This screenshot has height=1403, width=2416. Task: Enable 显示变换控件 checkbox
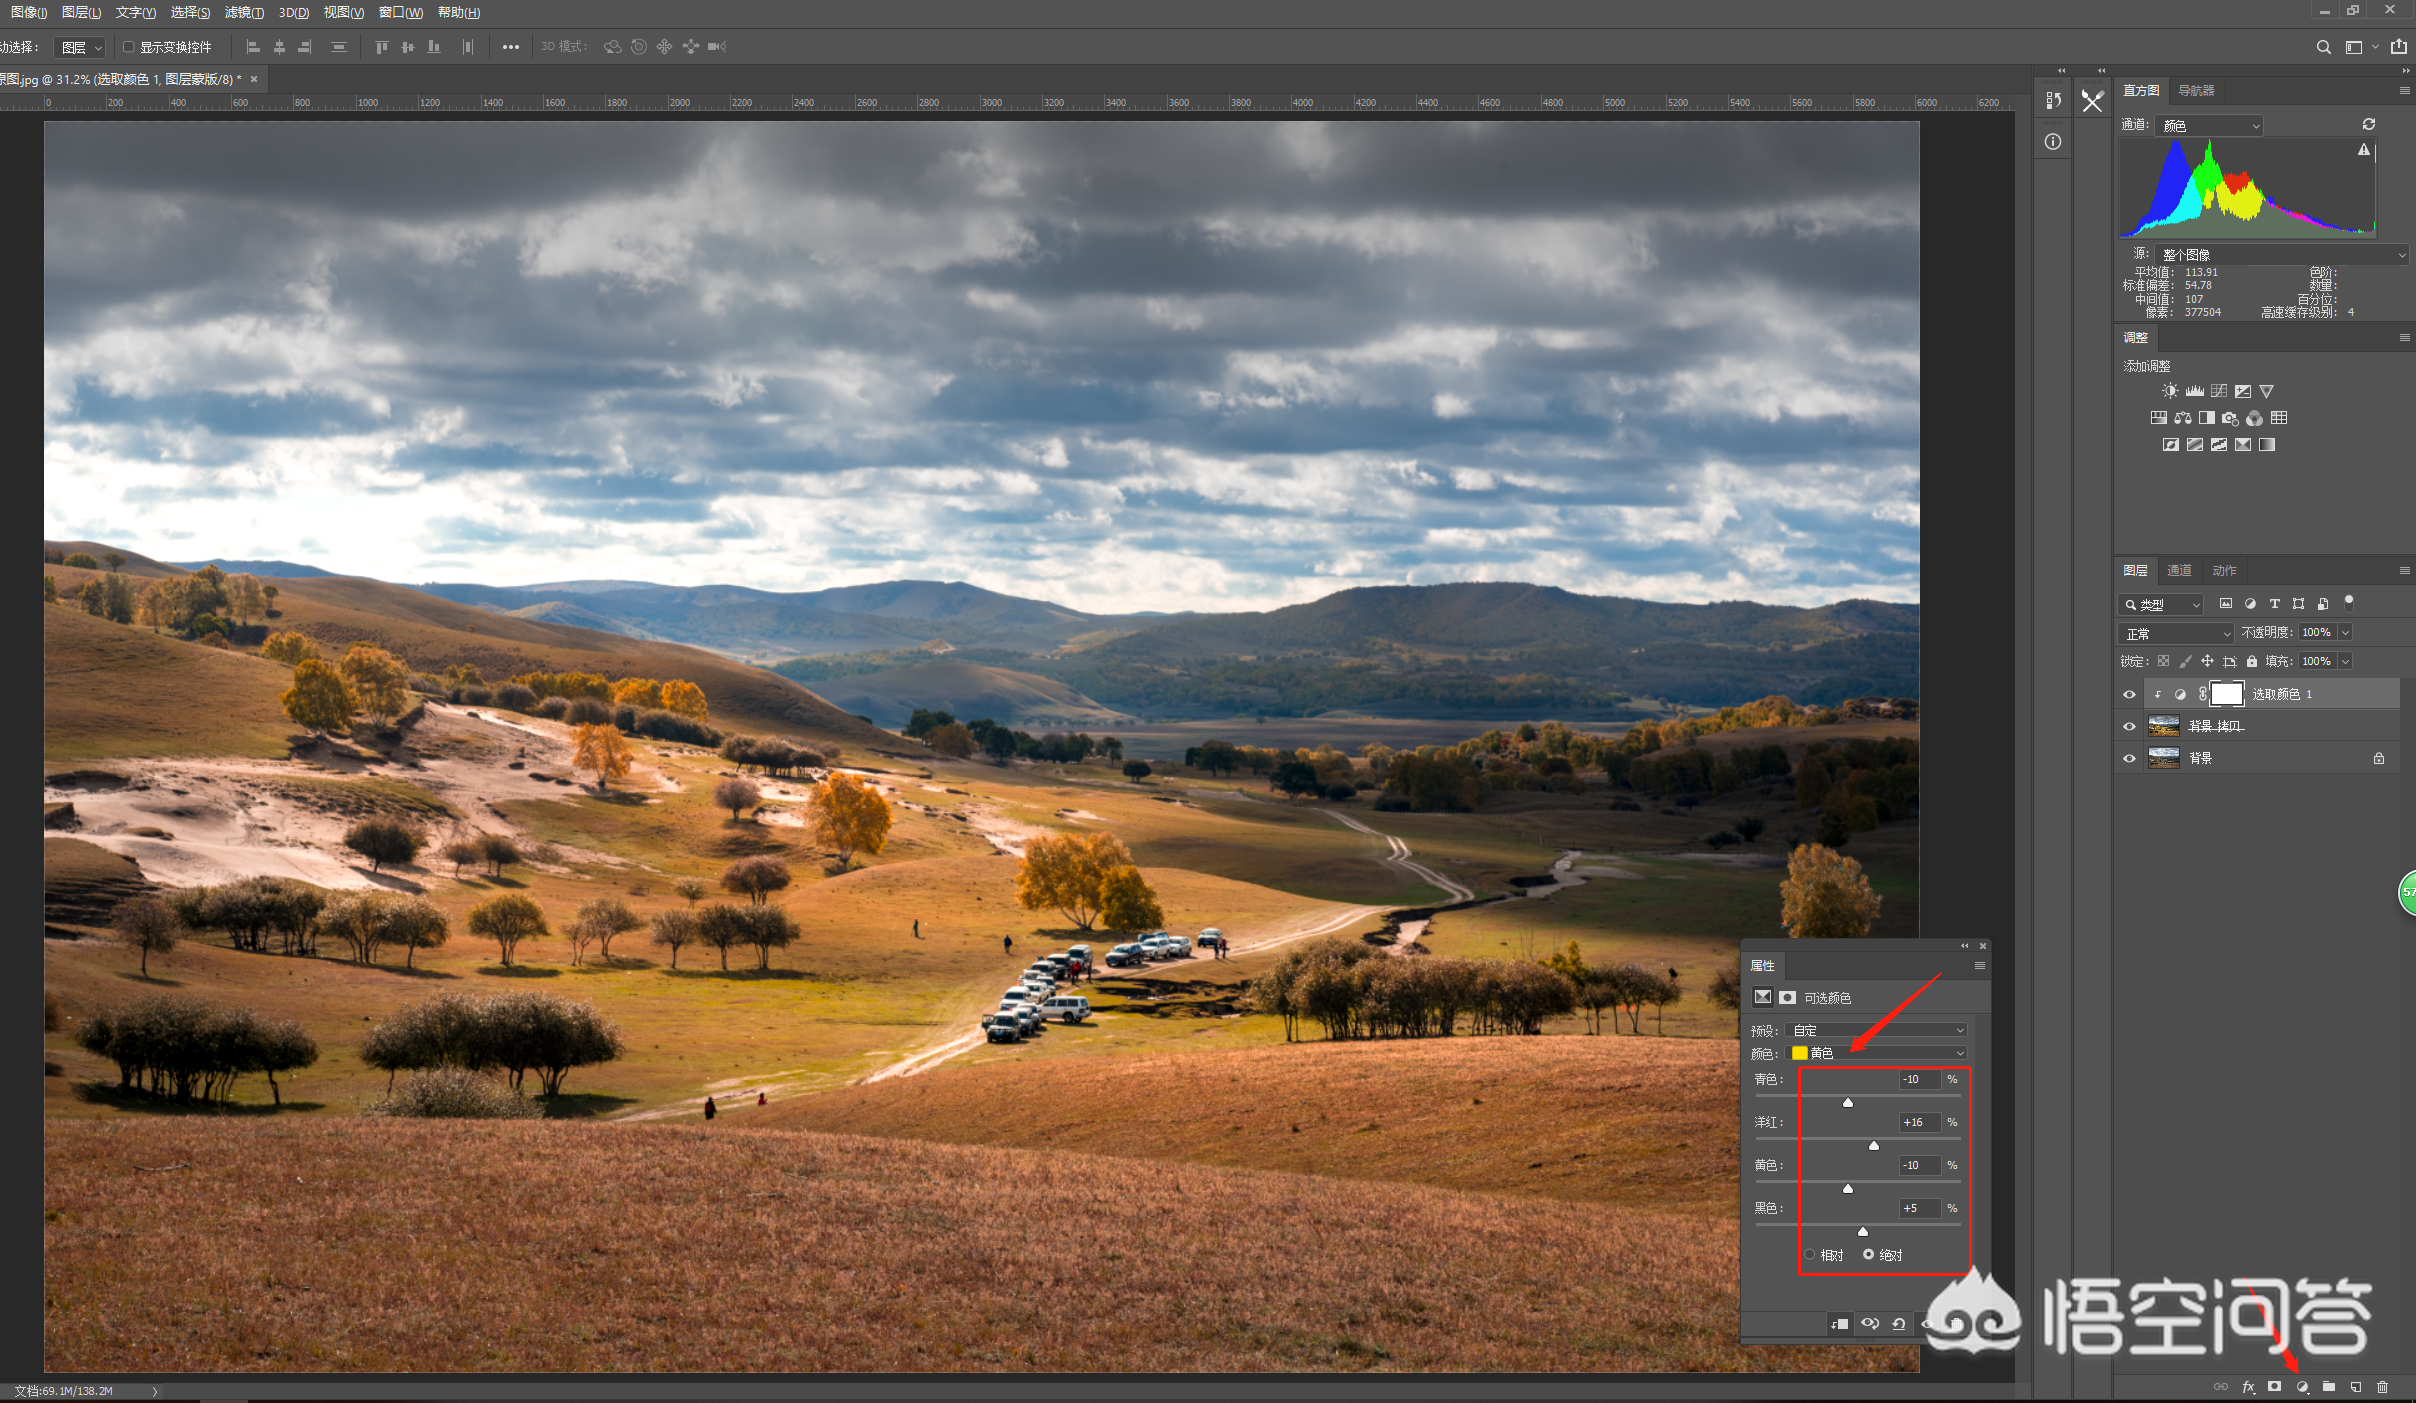[x=128, y=47]
